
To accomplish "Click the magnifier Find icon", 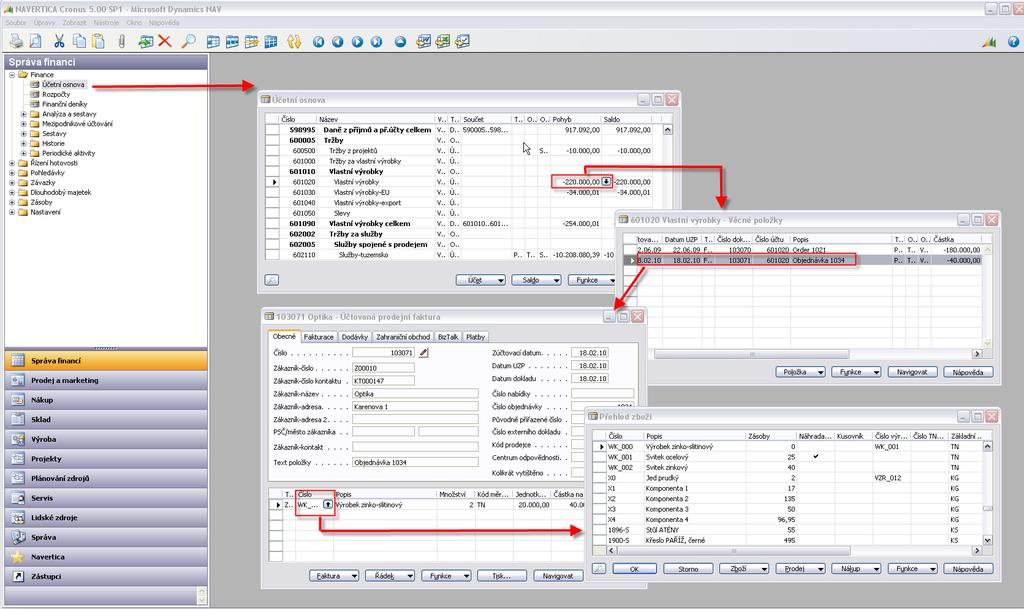I will [x=188, y=41].
